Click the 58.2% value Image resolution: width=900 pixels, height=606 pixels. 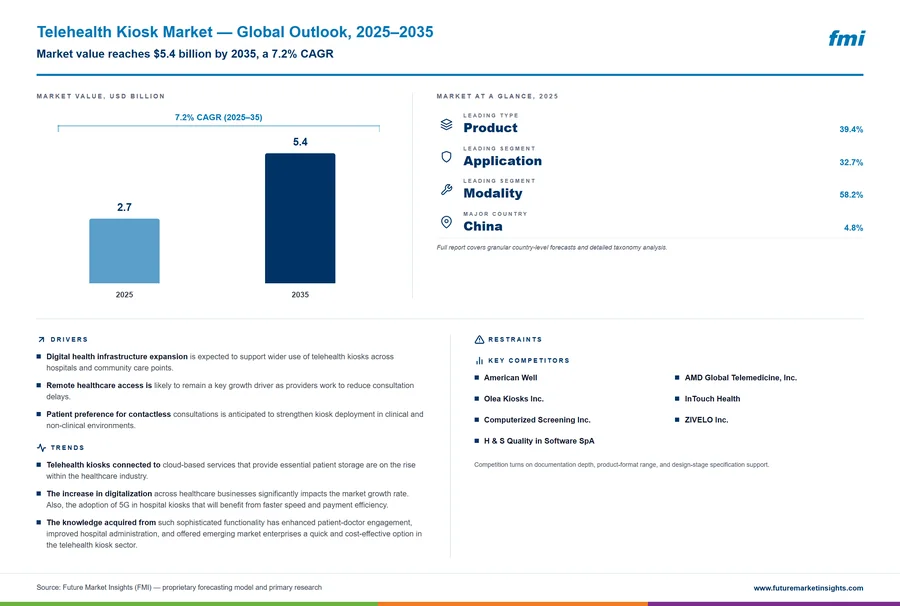click(x=851, y=195)
